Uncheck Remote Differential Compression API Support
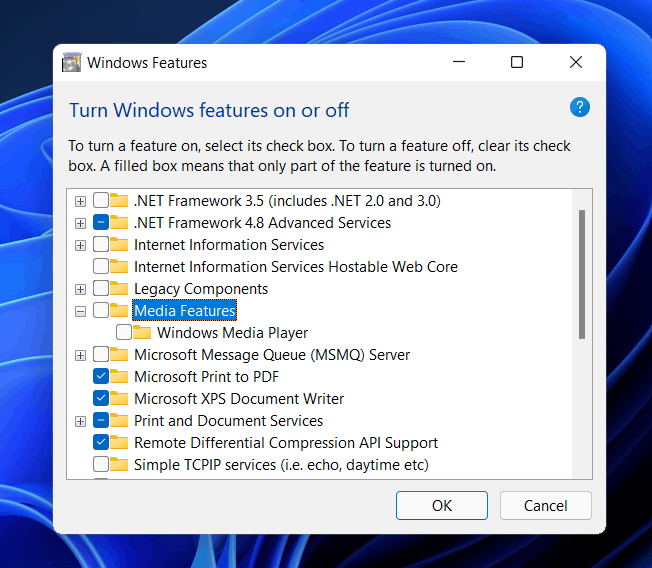 [101, 443]
